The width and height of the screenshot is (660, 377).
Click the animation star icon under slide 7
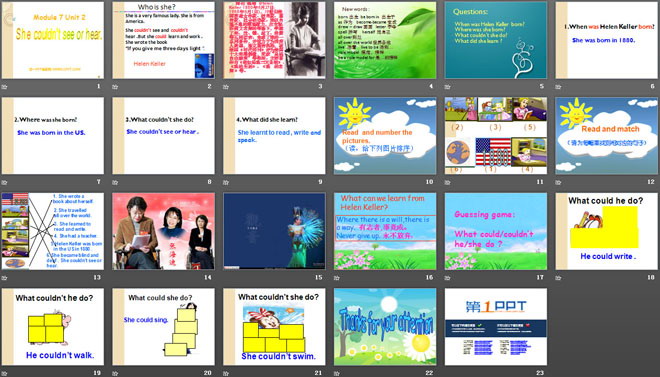[5, 183]
